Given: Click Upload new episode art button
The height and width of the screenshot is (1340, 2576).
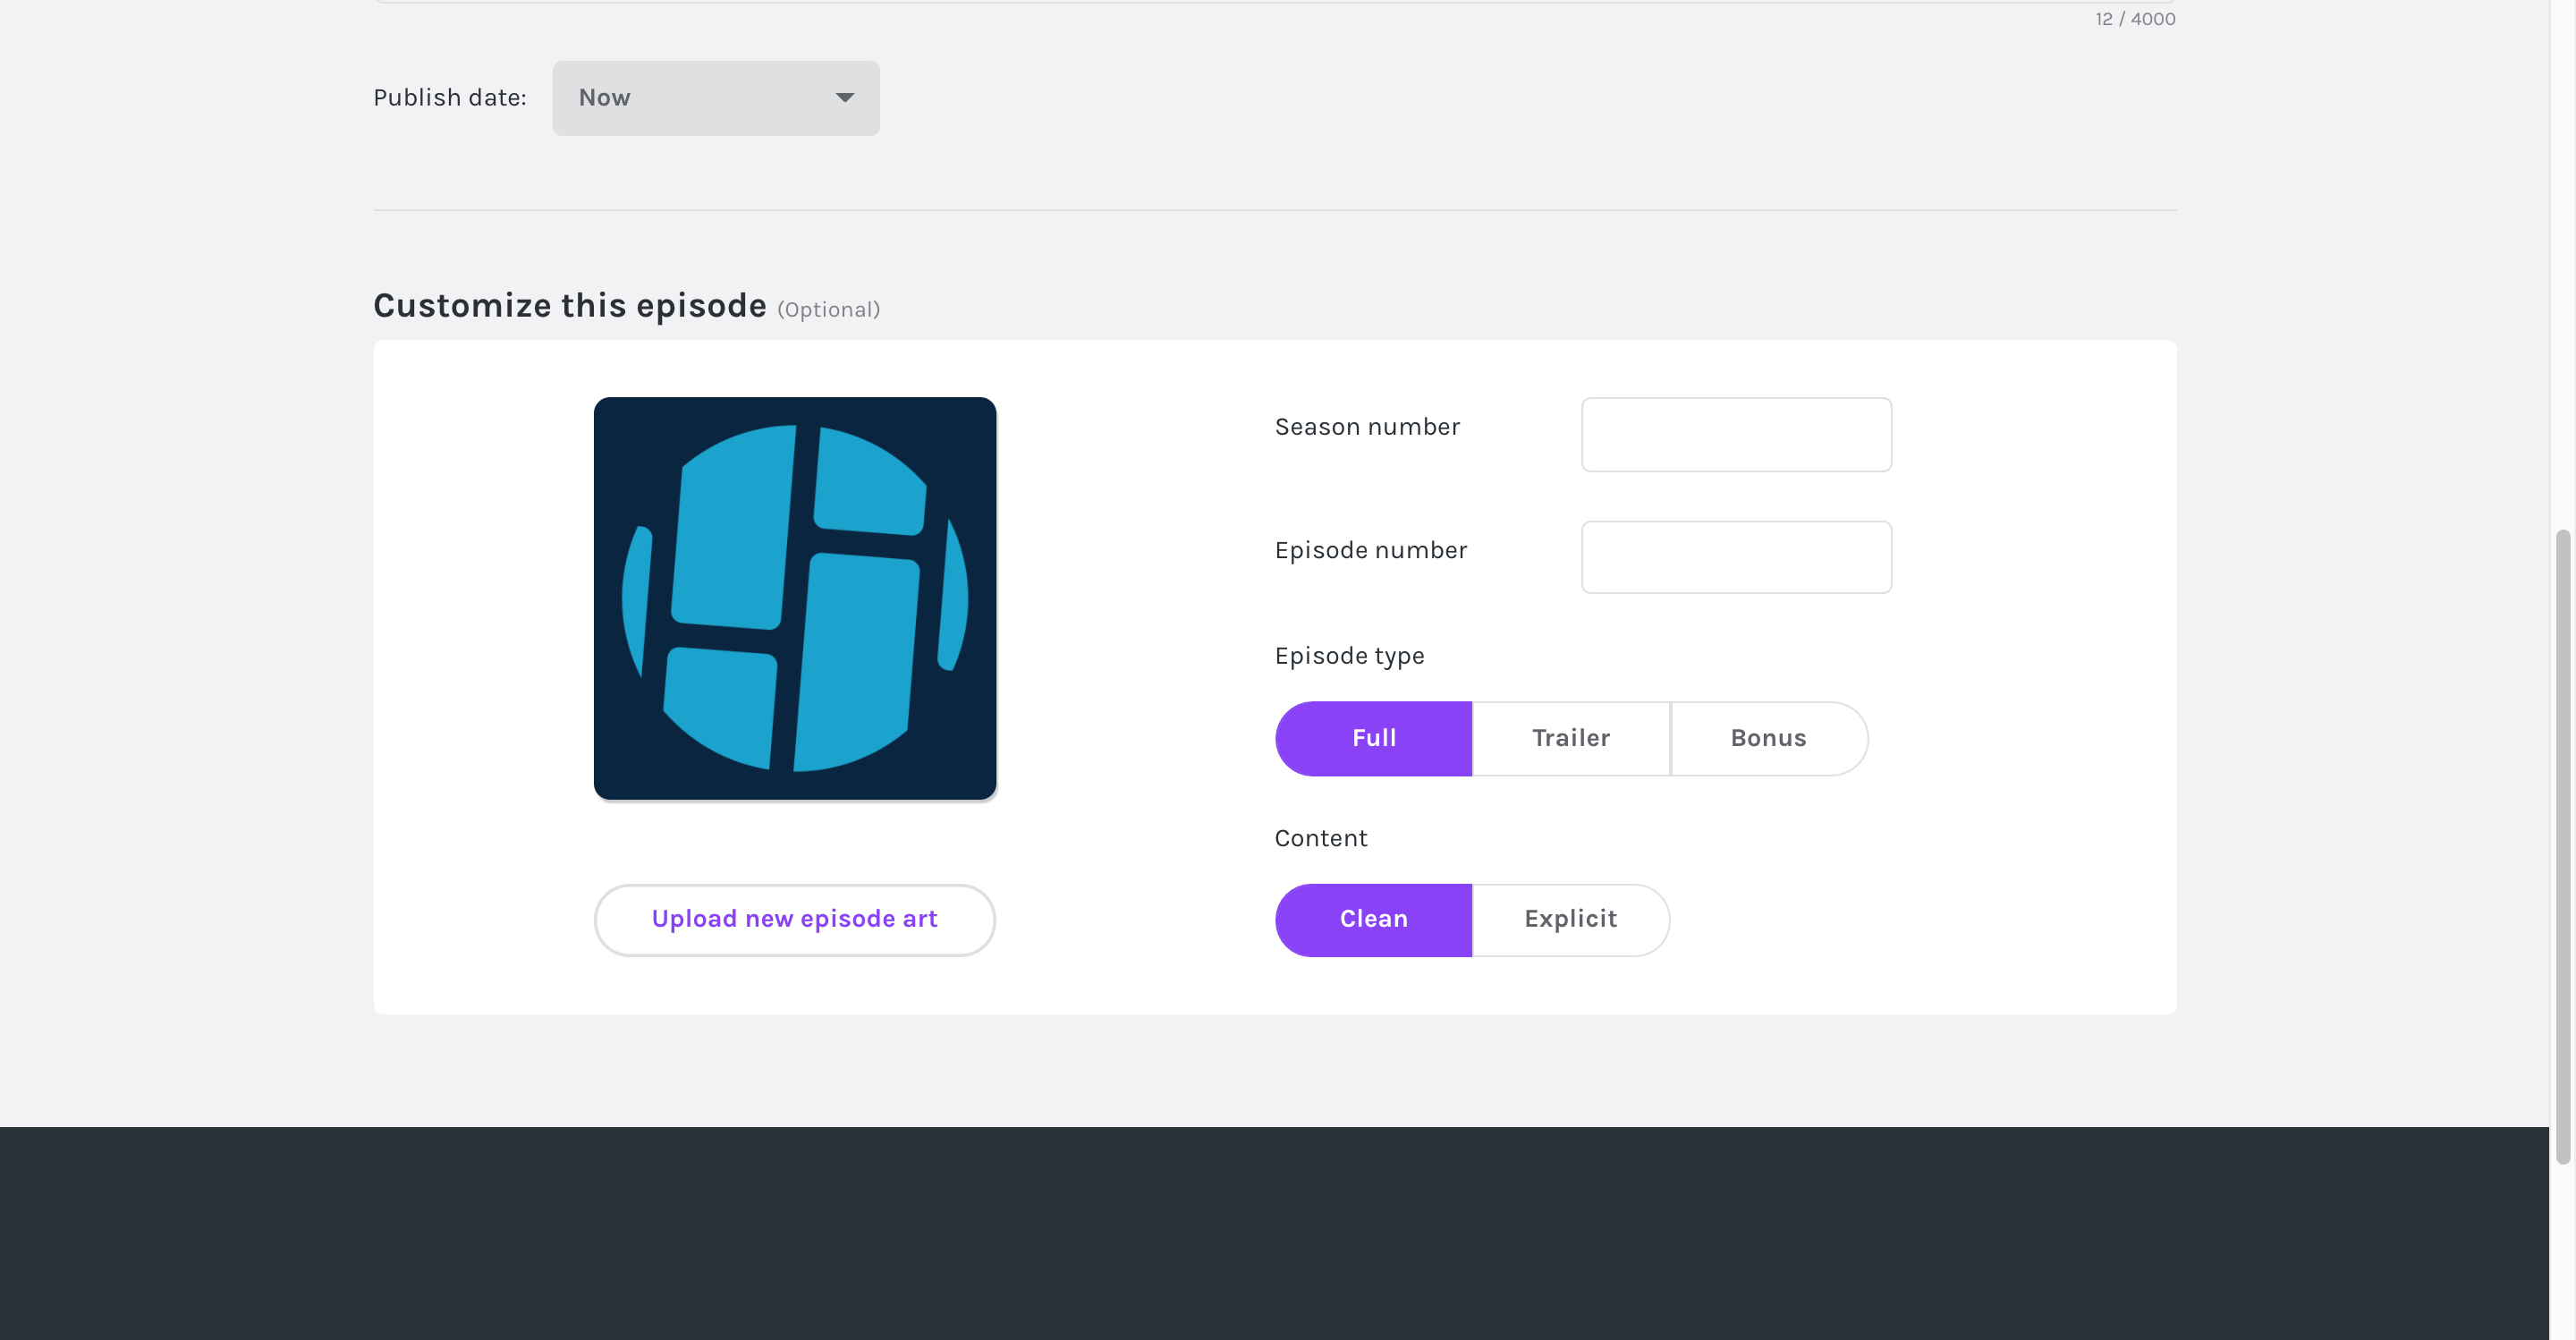Looking at the screenshot, I should (x=794, y=919).
